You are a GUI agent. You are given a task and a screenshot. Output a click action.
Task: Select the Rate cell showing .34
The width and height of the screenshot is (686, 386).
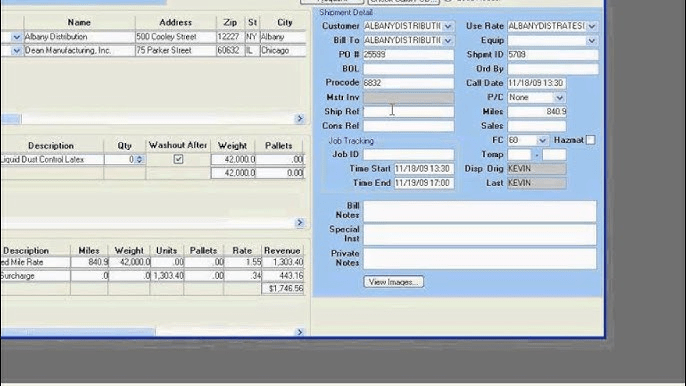242,276
